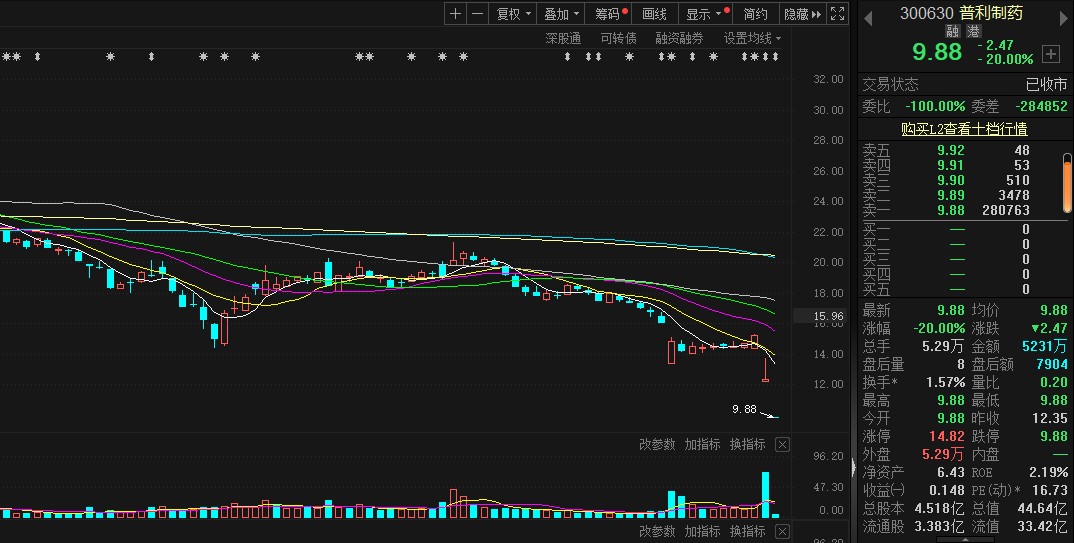Viewport: 1074px width, 543px height.
Task: Open the 设置均线 moving average settings dropdown
Action: (x=752, y=38)
